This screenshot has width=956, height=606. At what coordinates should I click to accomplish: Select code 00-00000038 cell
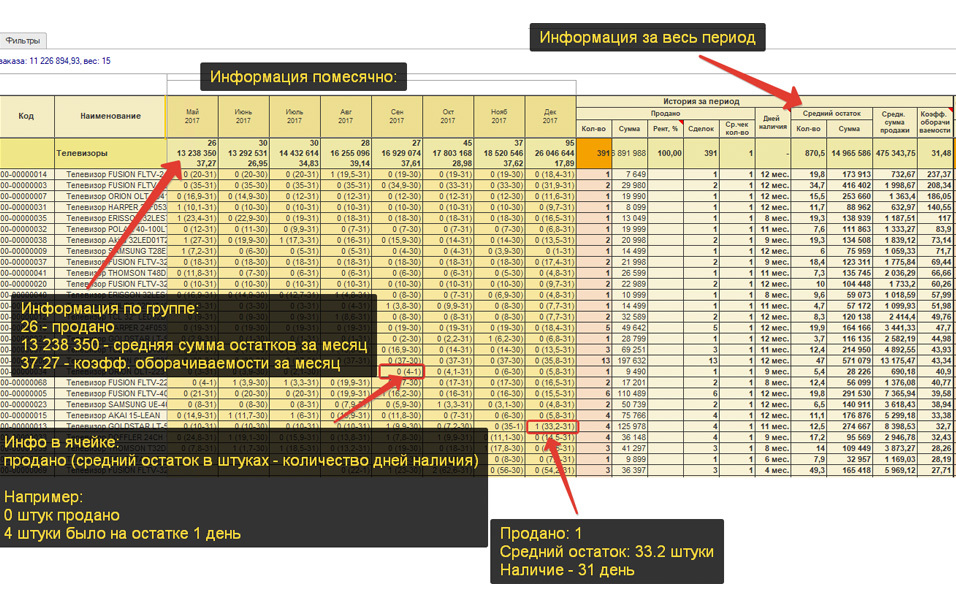[x=26, y=240]
